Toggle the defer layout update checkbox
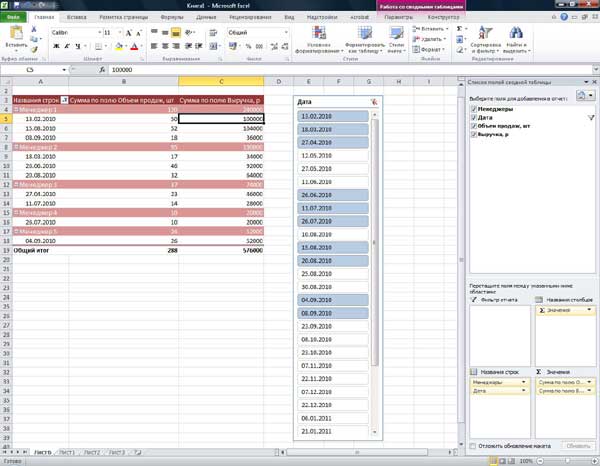 473,446
